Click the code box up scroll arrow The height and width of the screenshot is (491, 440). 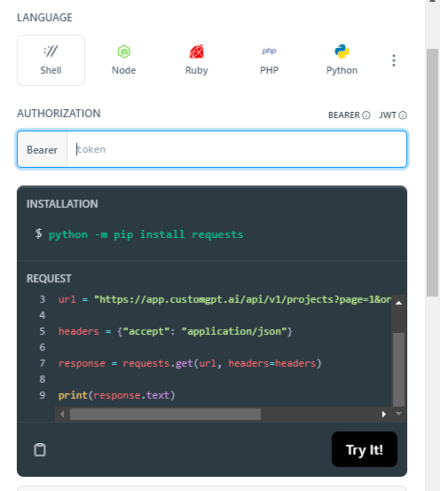pos(399,303)
